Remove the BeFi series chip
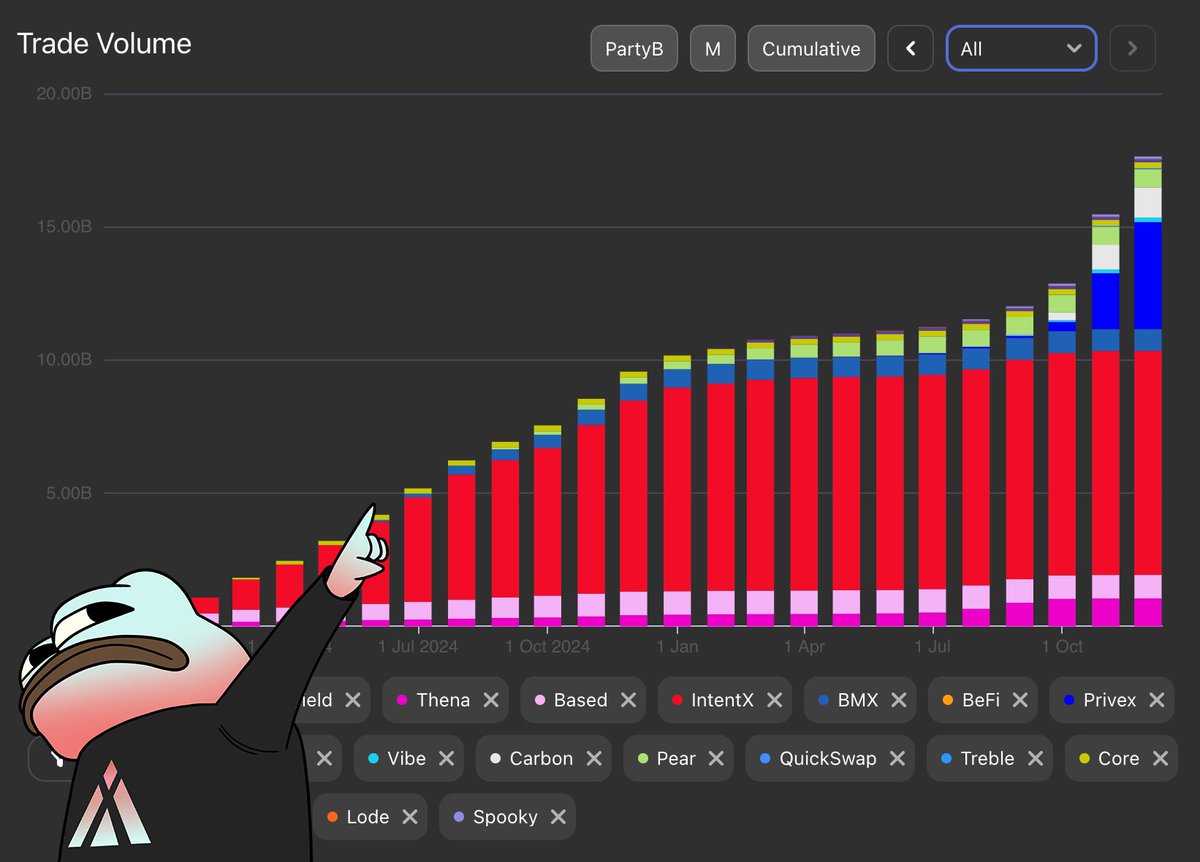This screenshot has height=862, width=1200. click(x=1020, y=700)
